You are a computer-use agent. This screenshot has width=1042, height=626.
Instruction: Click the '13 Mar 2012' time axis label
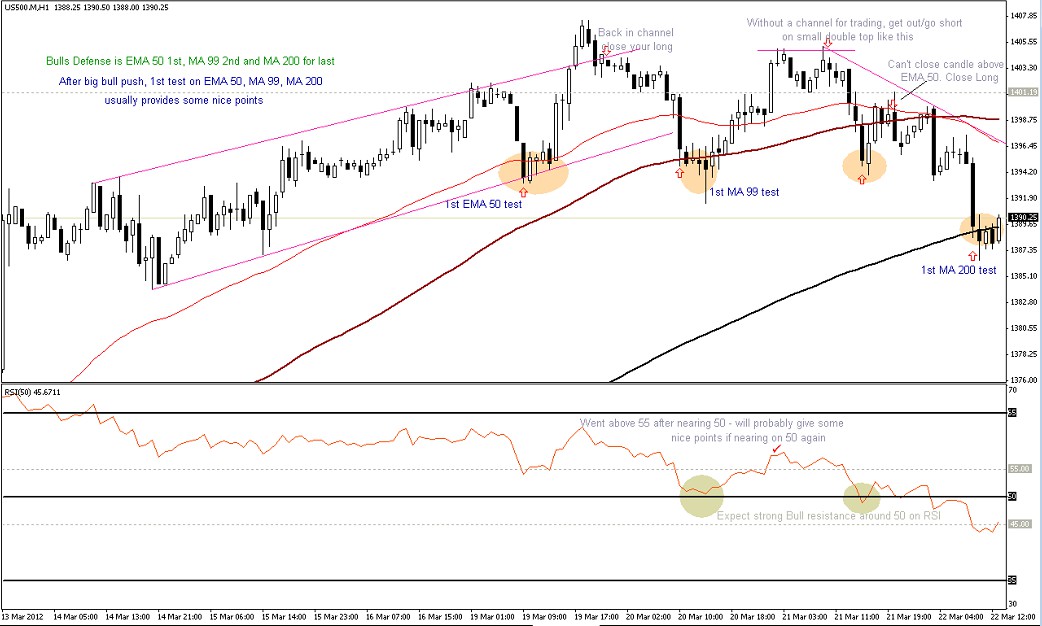(x=23, y=617)
